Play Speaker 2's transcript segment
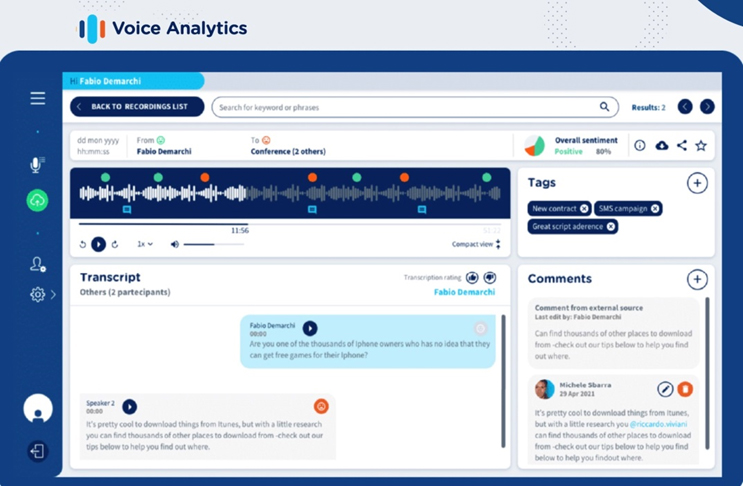Viewport: 743px width, 486px height. click(x=129, y=406)
